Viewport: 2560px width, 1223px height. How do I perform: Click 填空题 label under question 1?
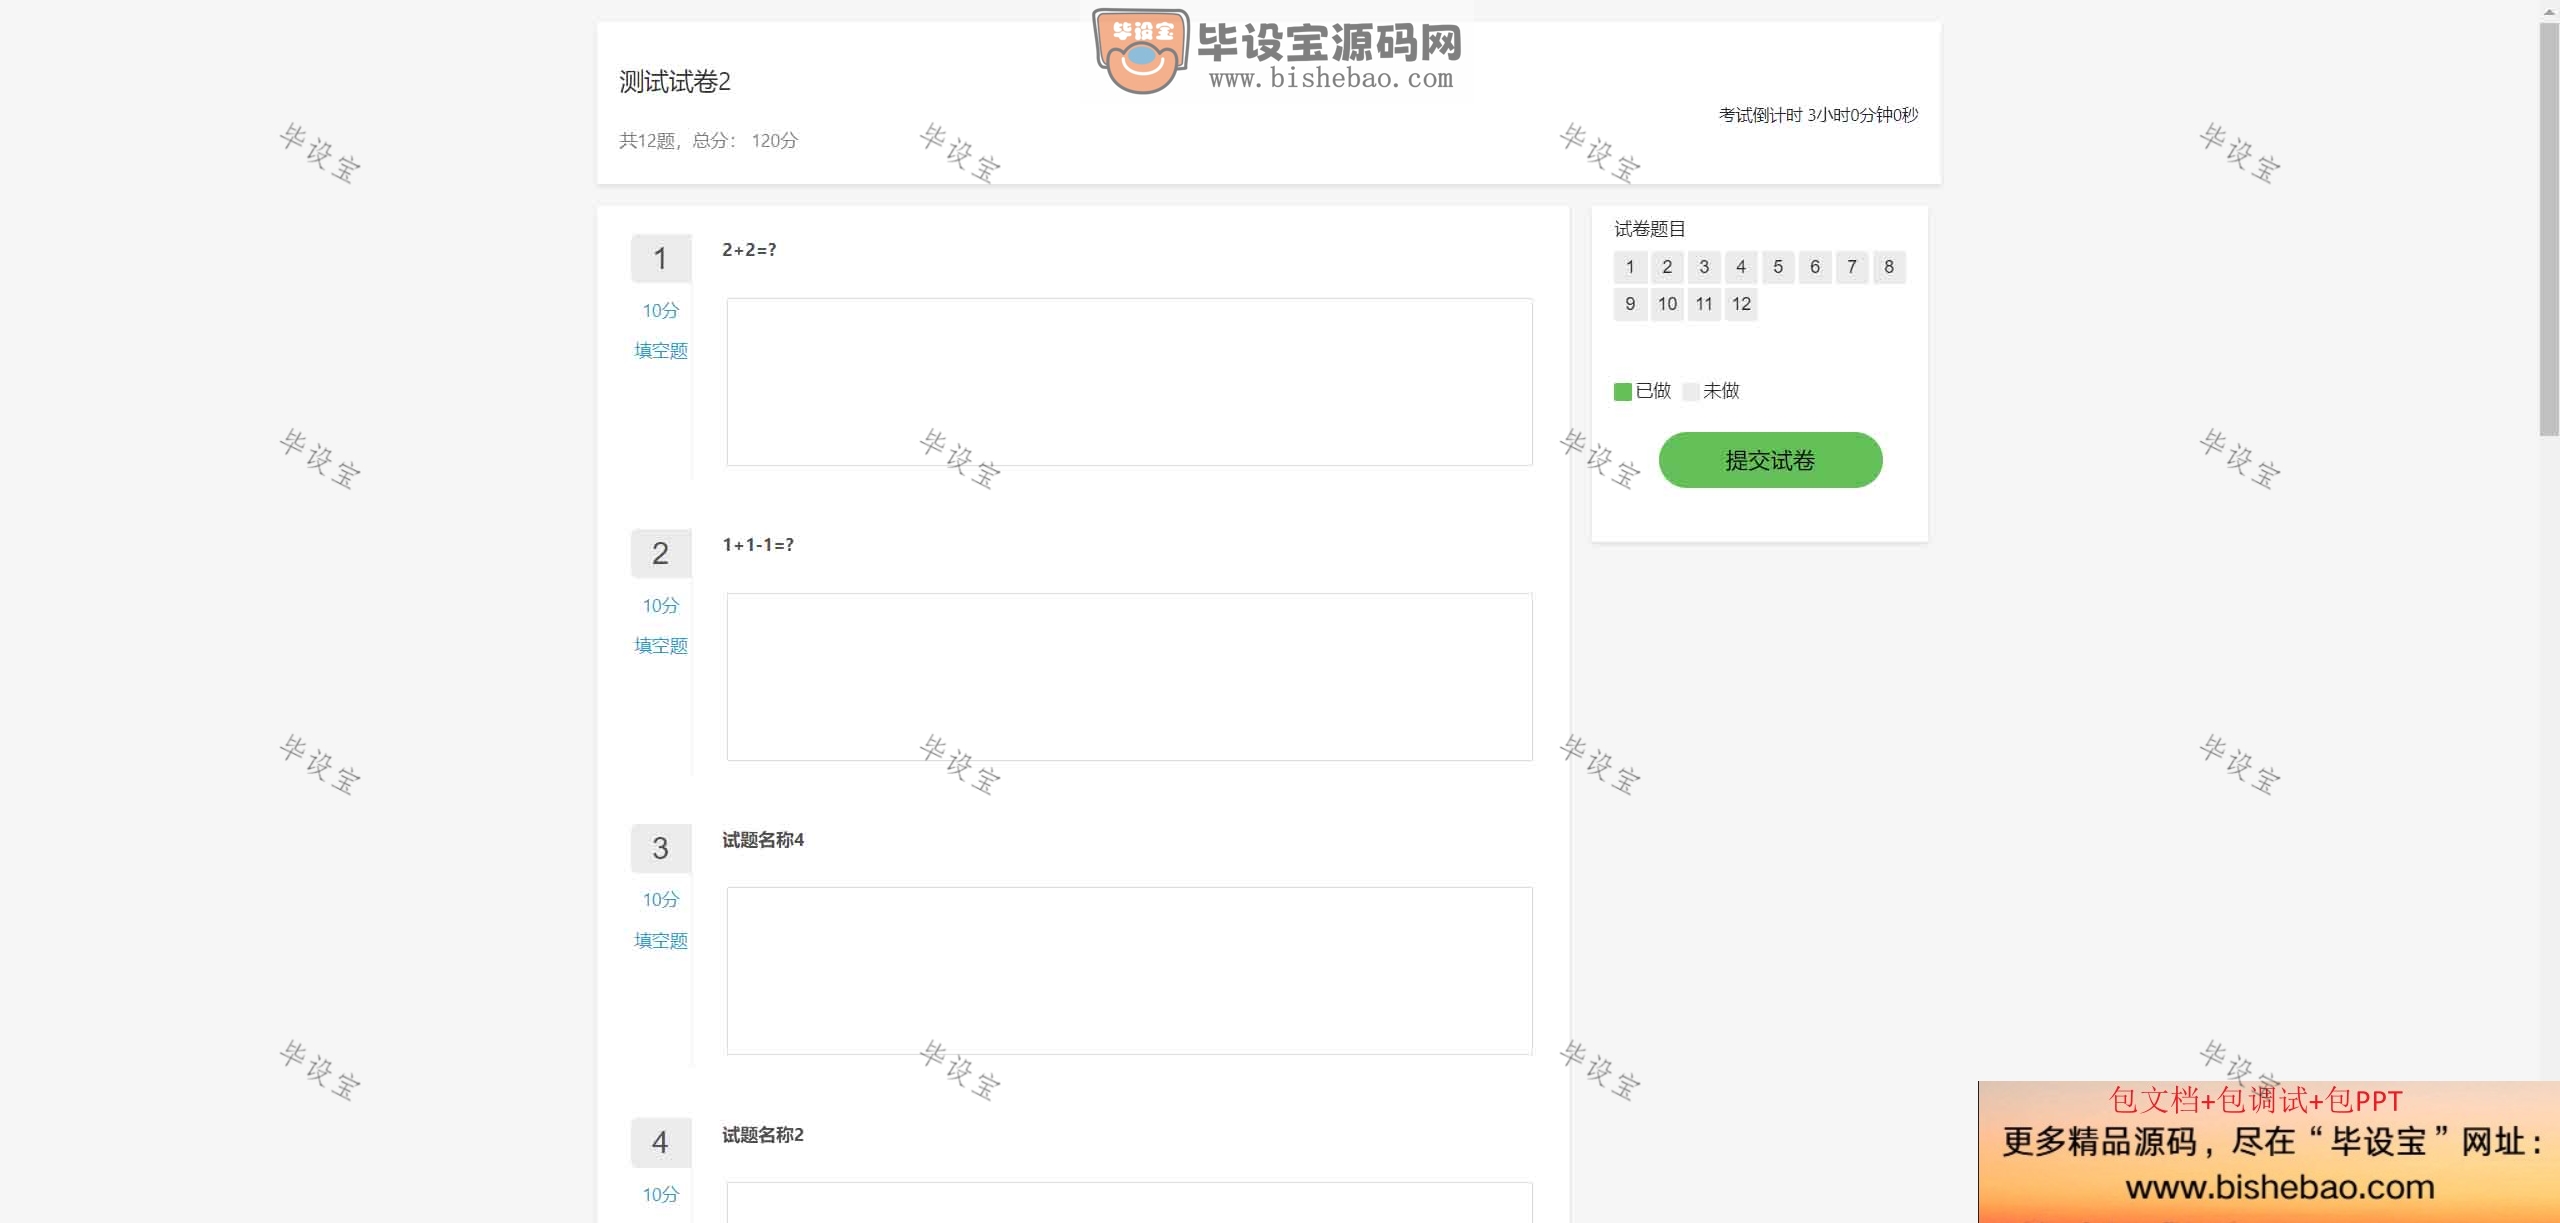point(661,351)
